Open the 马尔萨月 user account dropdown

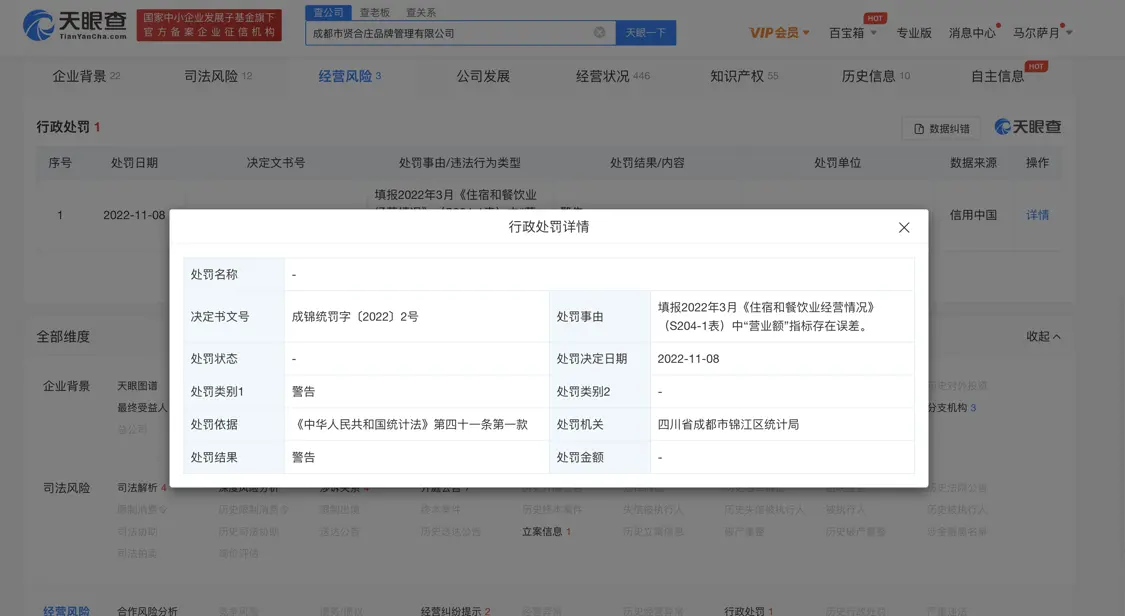(1042, 33)
